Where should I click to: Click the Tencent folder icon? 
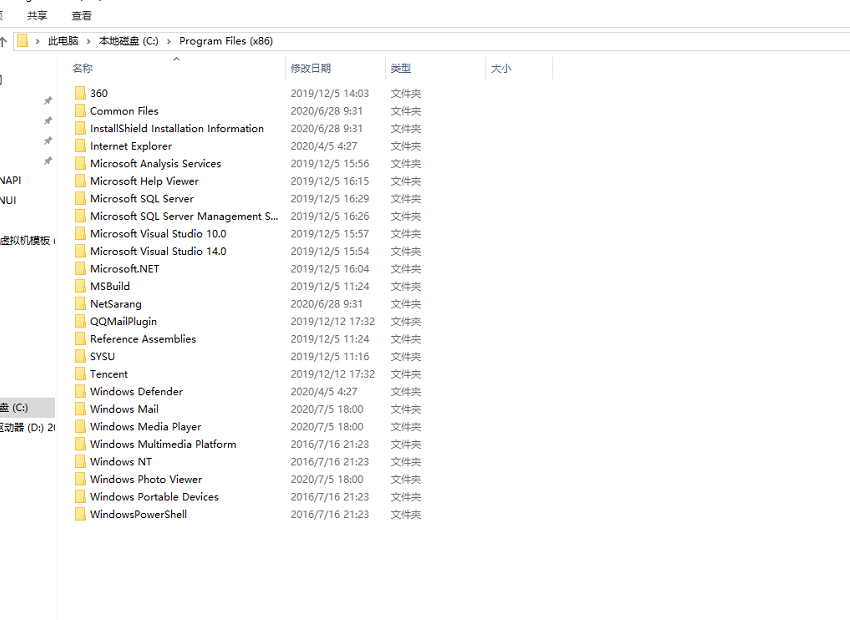click(80, 373)
